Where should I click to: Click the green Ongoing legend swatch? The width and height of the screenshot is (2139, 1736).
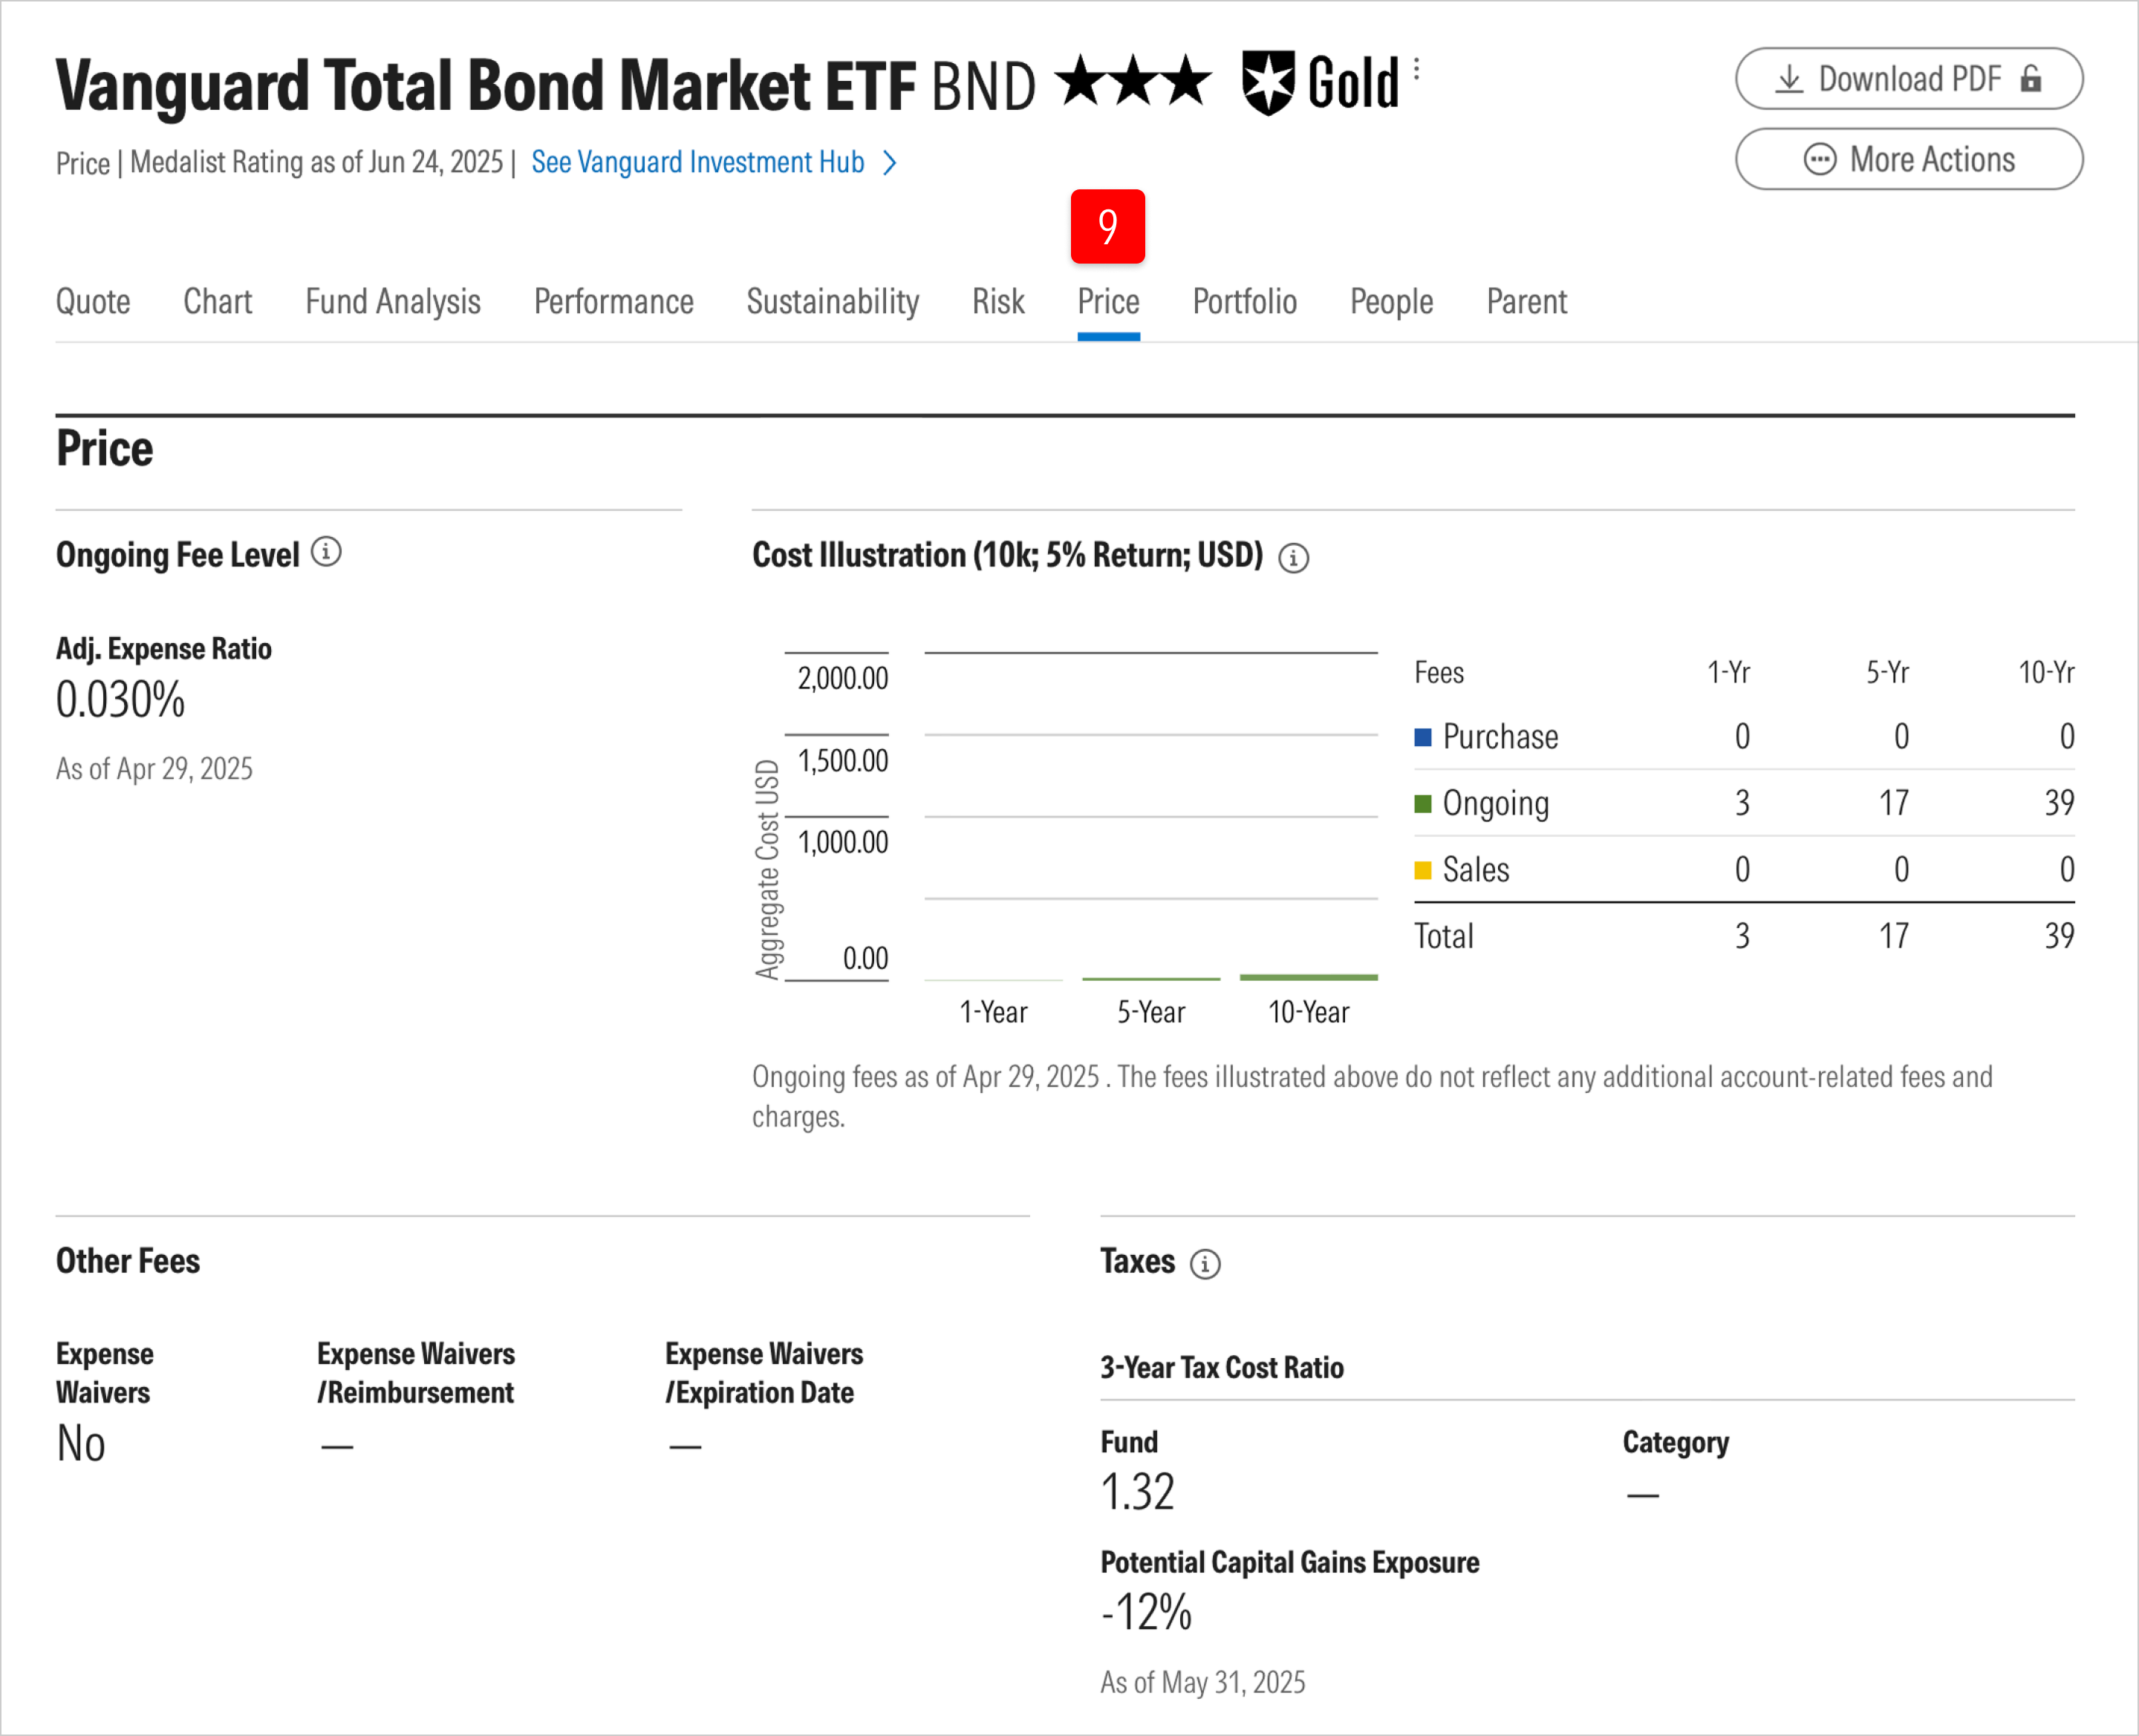1423,804
